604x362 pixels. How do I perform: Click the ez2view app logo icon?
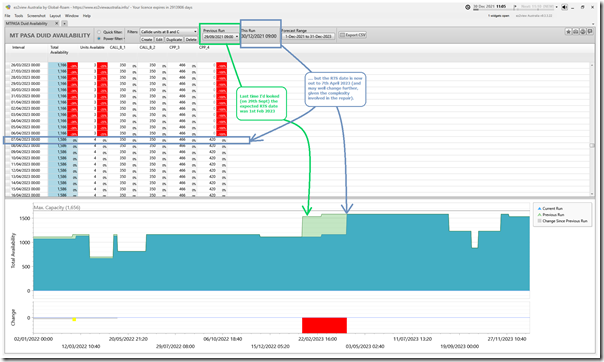pyautogui.click(x=8, y=7)
